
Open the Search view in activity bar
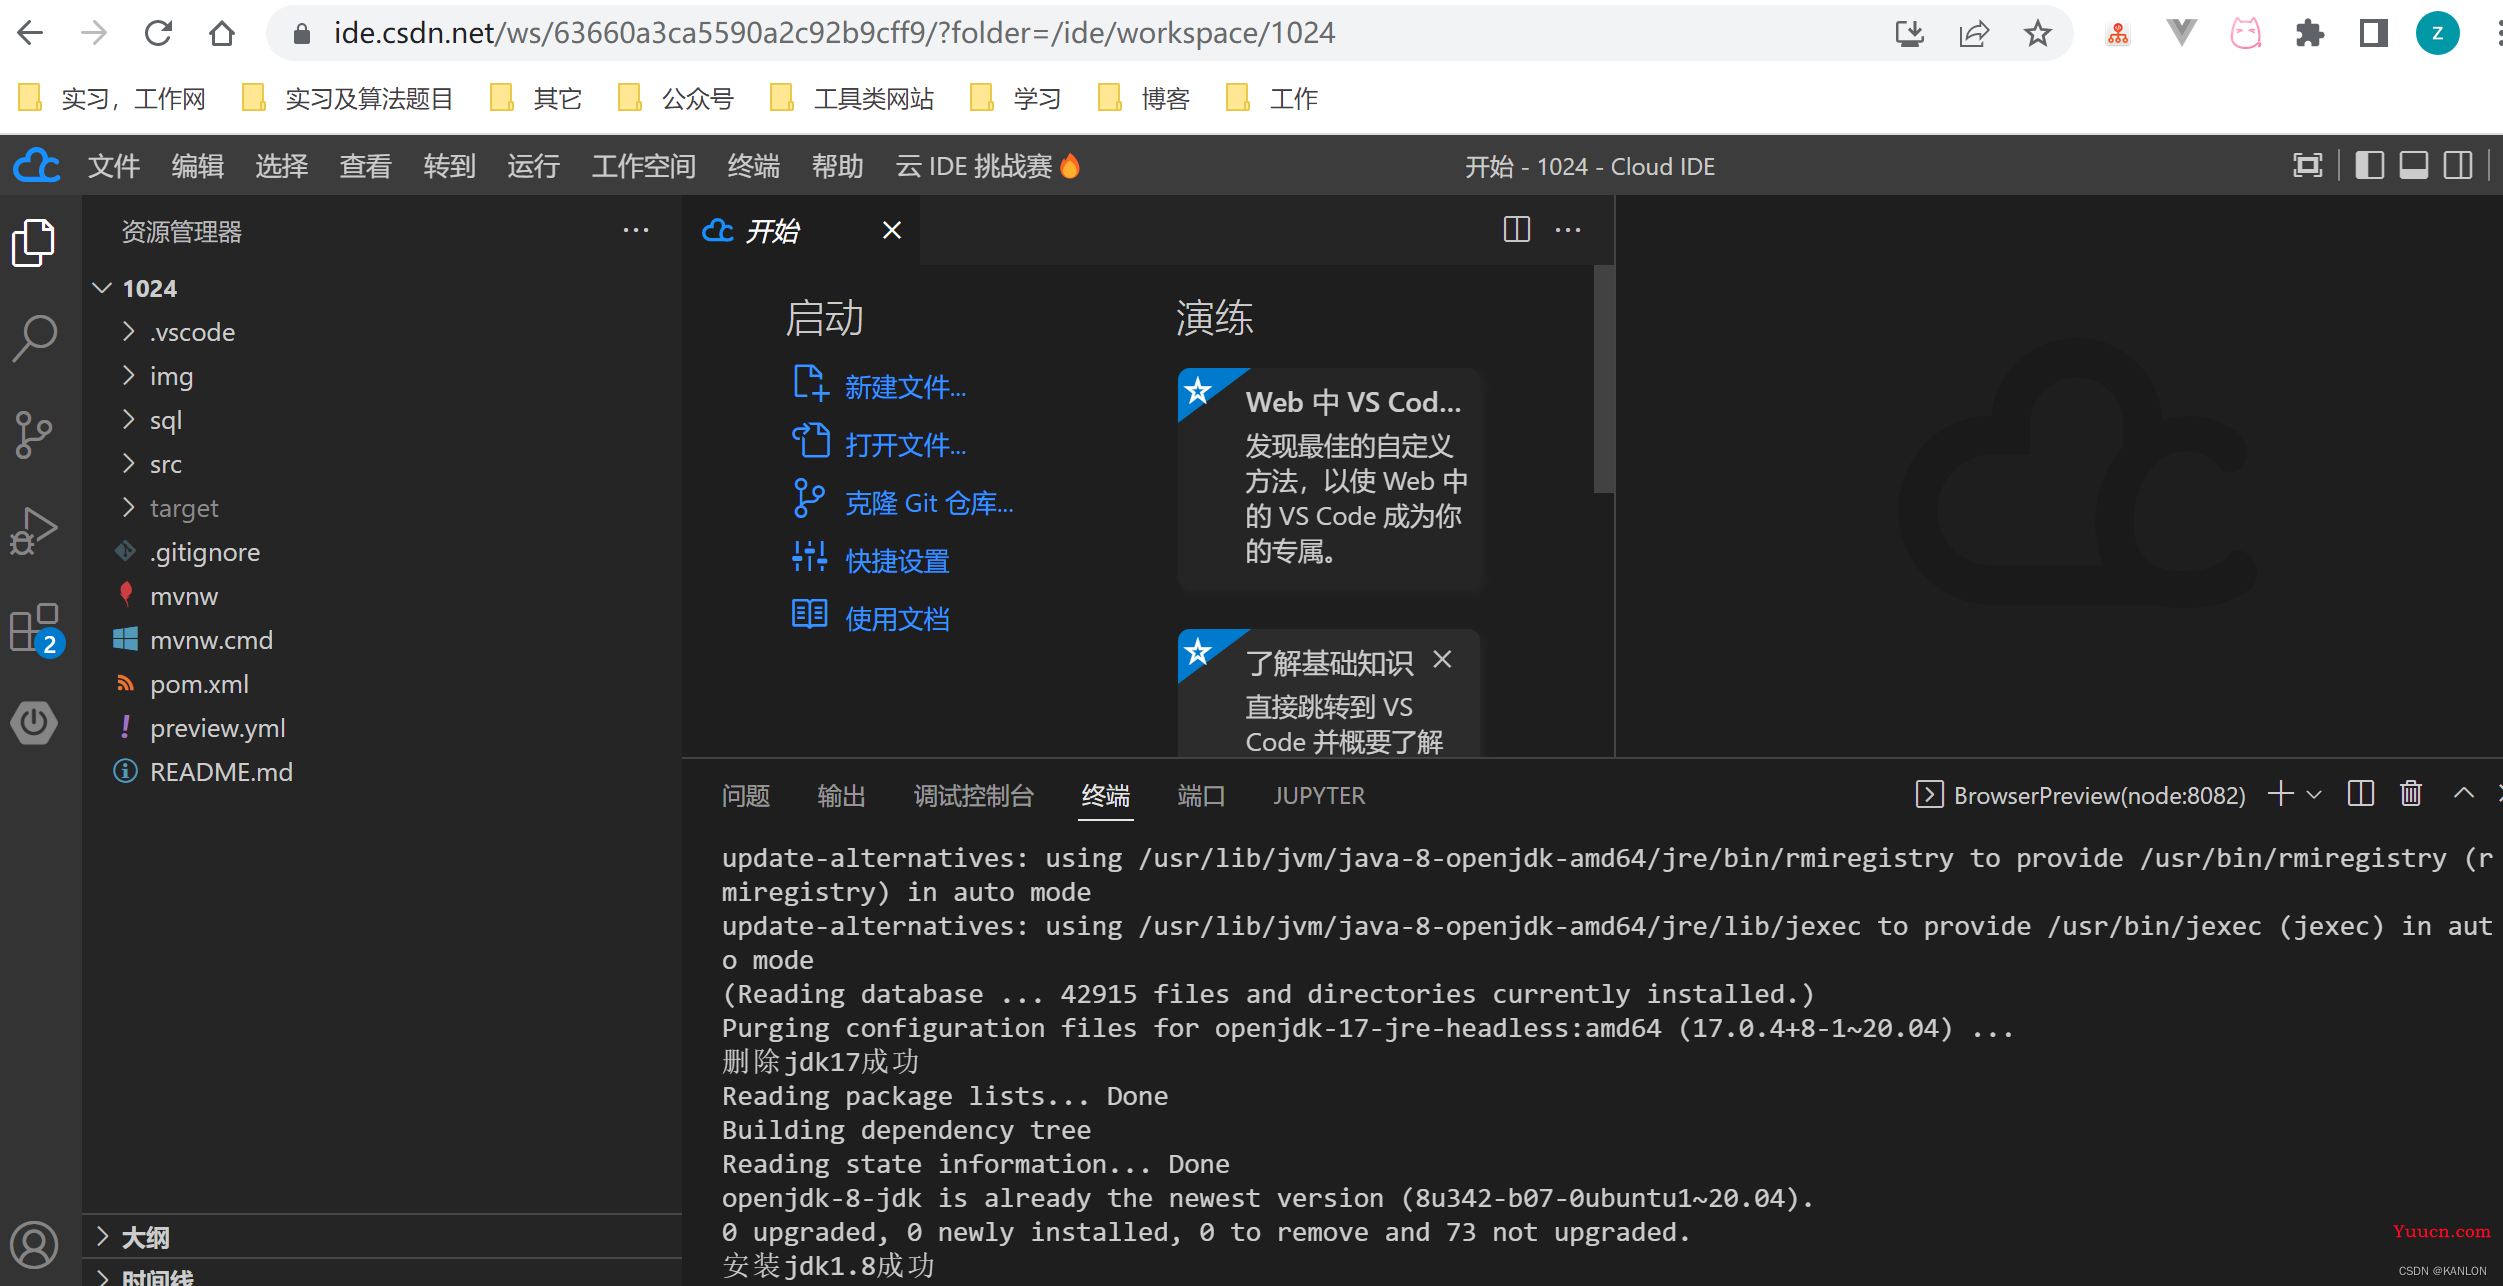[34, 338]
